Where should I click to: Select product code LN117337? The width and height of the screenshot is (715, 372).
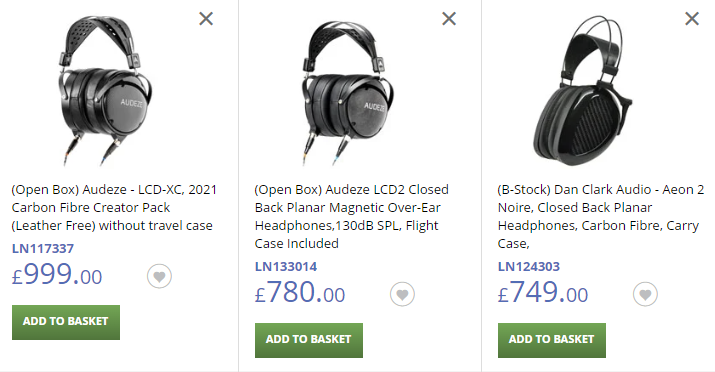coord(43,248)
